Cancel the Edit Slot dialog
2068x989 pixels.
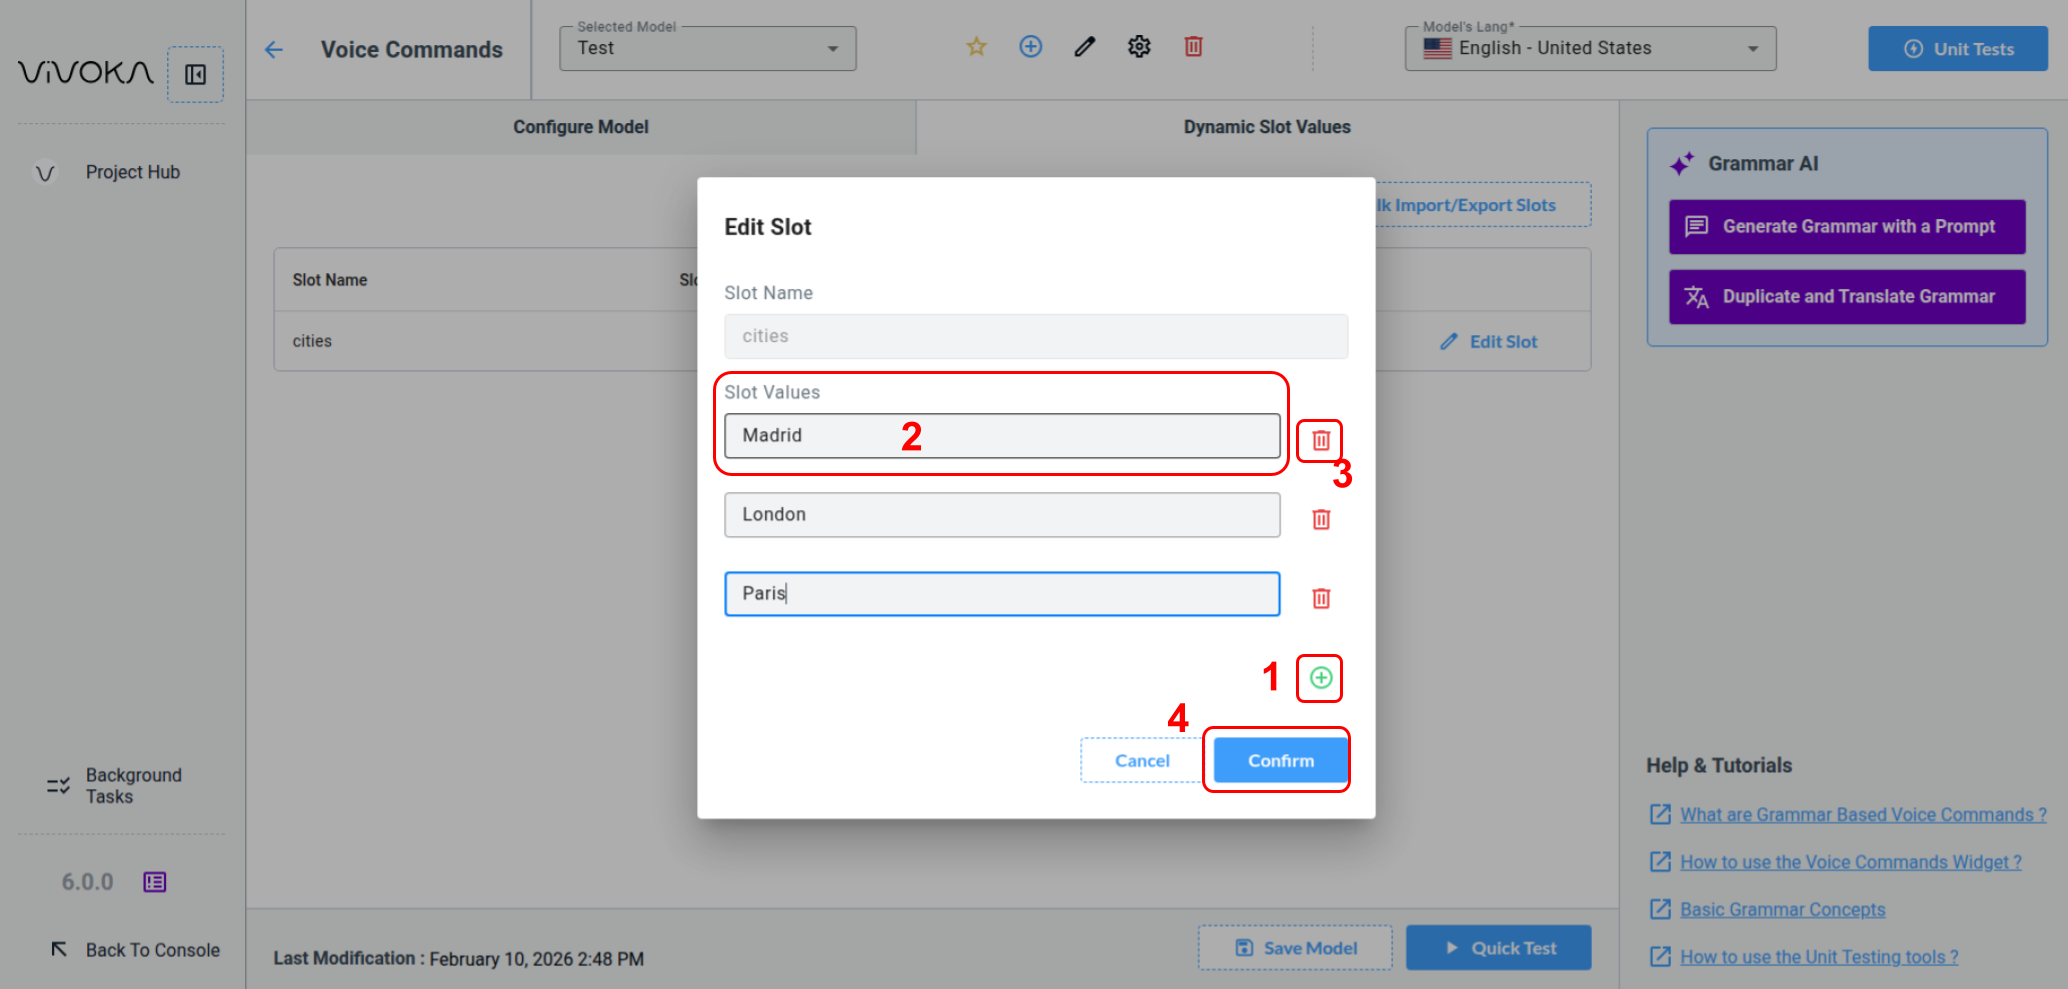pyautogui.click(x=1141, y=761)
